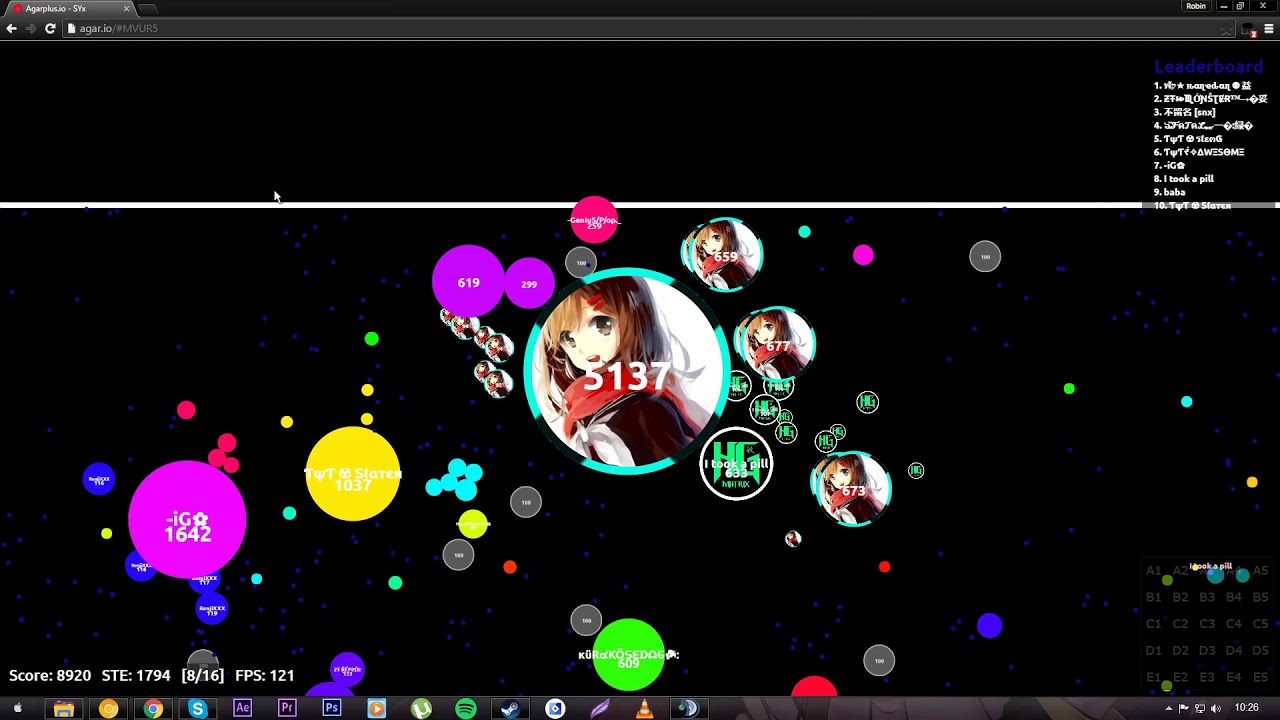Open the blue round icon taskbar app
Viewport: 1280px width, 720px height.
(555, 708)
